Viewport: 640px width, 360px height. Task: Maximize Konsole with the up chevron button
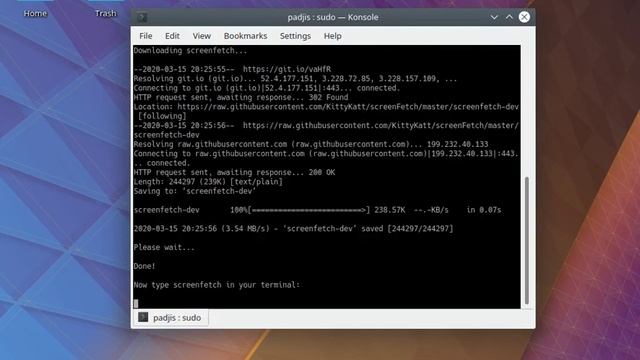tap(509, 17)
